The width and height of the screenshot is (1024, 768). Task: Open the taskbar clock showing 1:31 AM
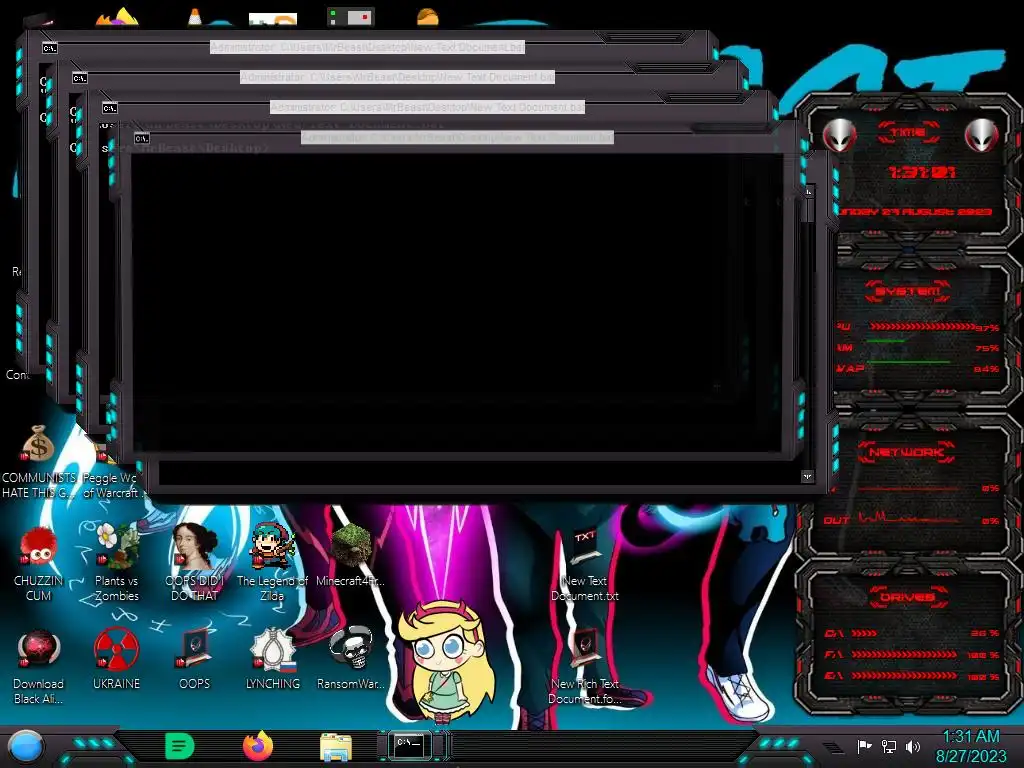tap(971, 746)
